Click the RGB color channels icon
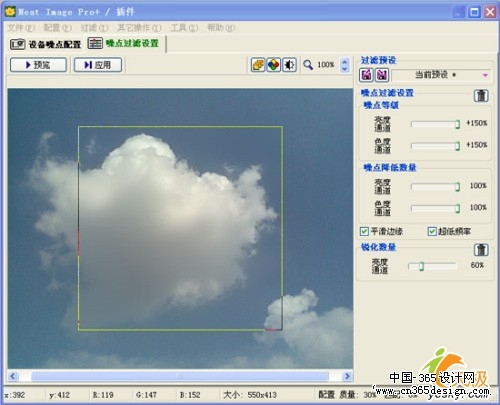 tap(273, 65)
